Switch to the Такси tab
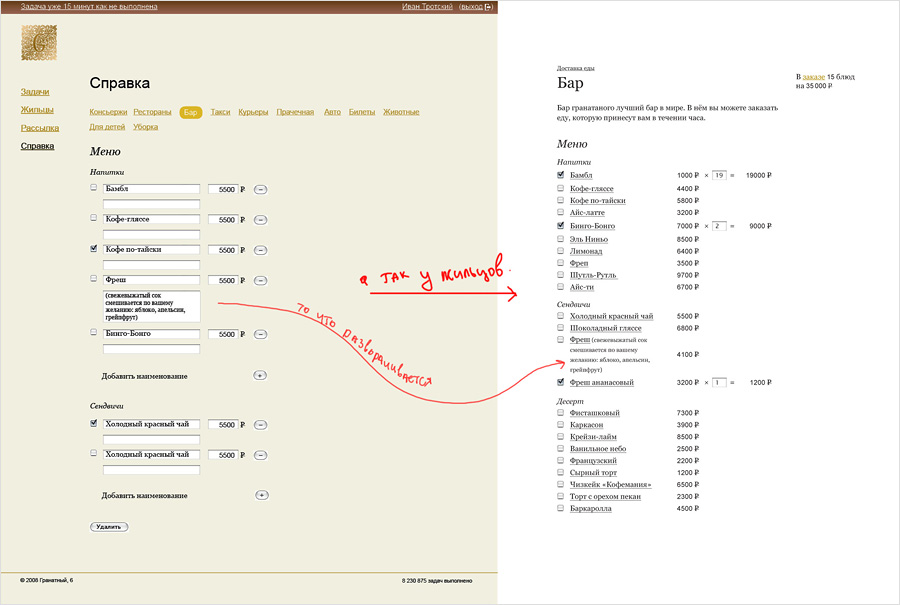 (220, 112)
